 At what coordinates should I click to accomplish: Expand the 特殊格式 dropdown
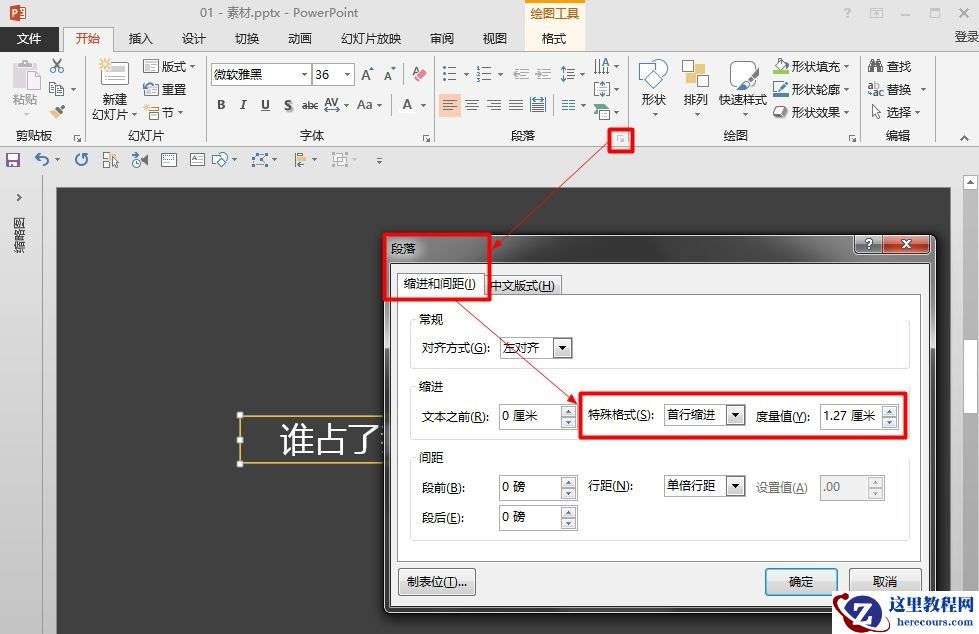point(736,415)
